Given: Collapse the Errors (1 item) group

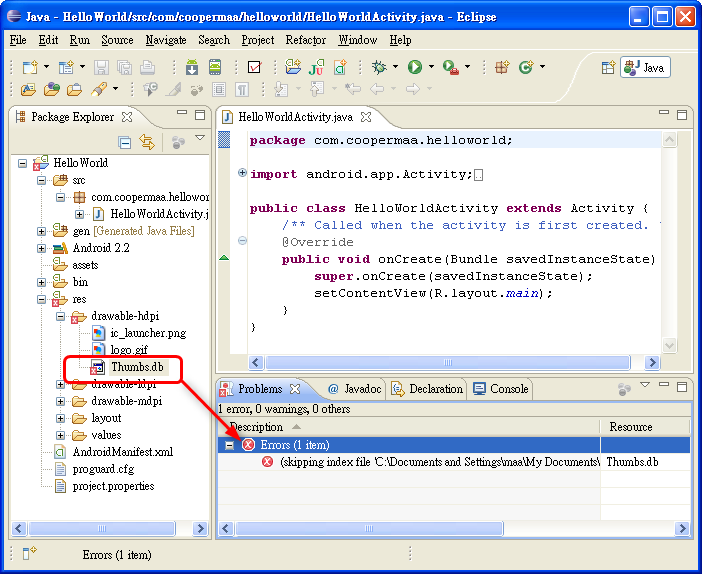Looking at the screenshot, I should pyautogui.click(x=229, y=445).
